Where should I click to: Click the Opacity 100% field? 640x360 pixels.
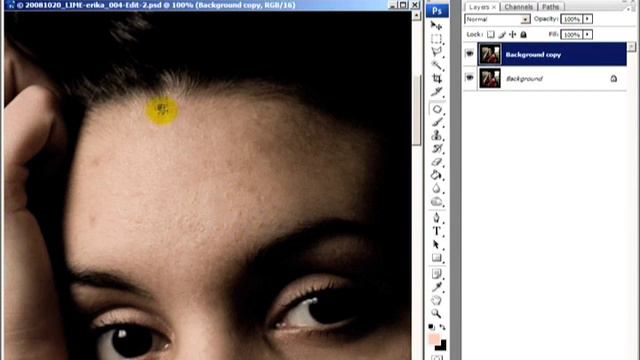572,19
